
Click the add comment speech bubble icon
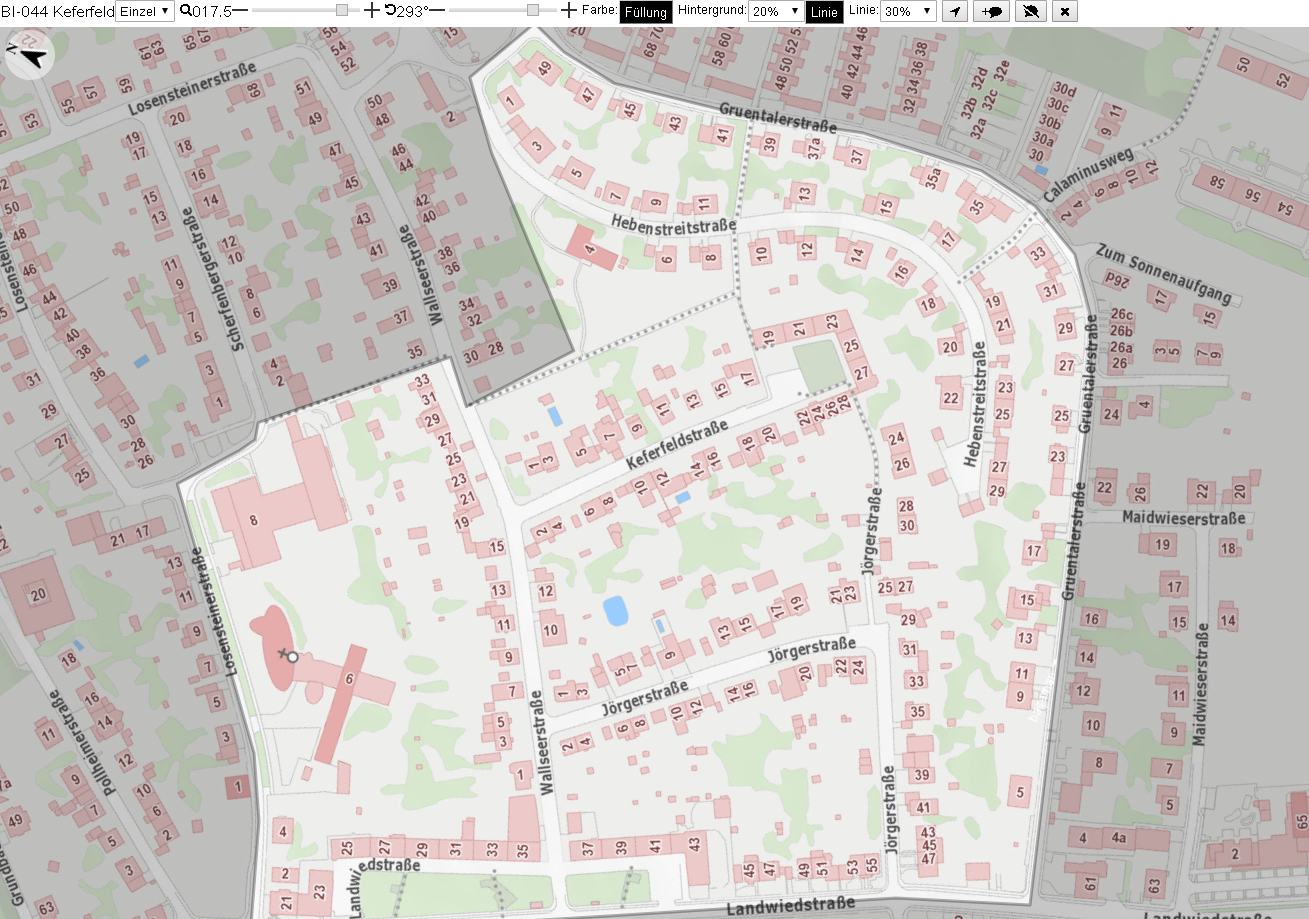tap(992, 12)
